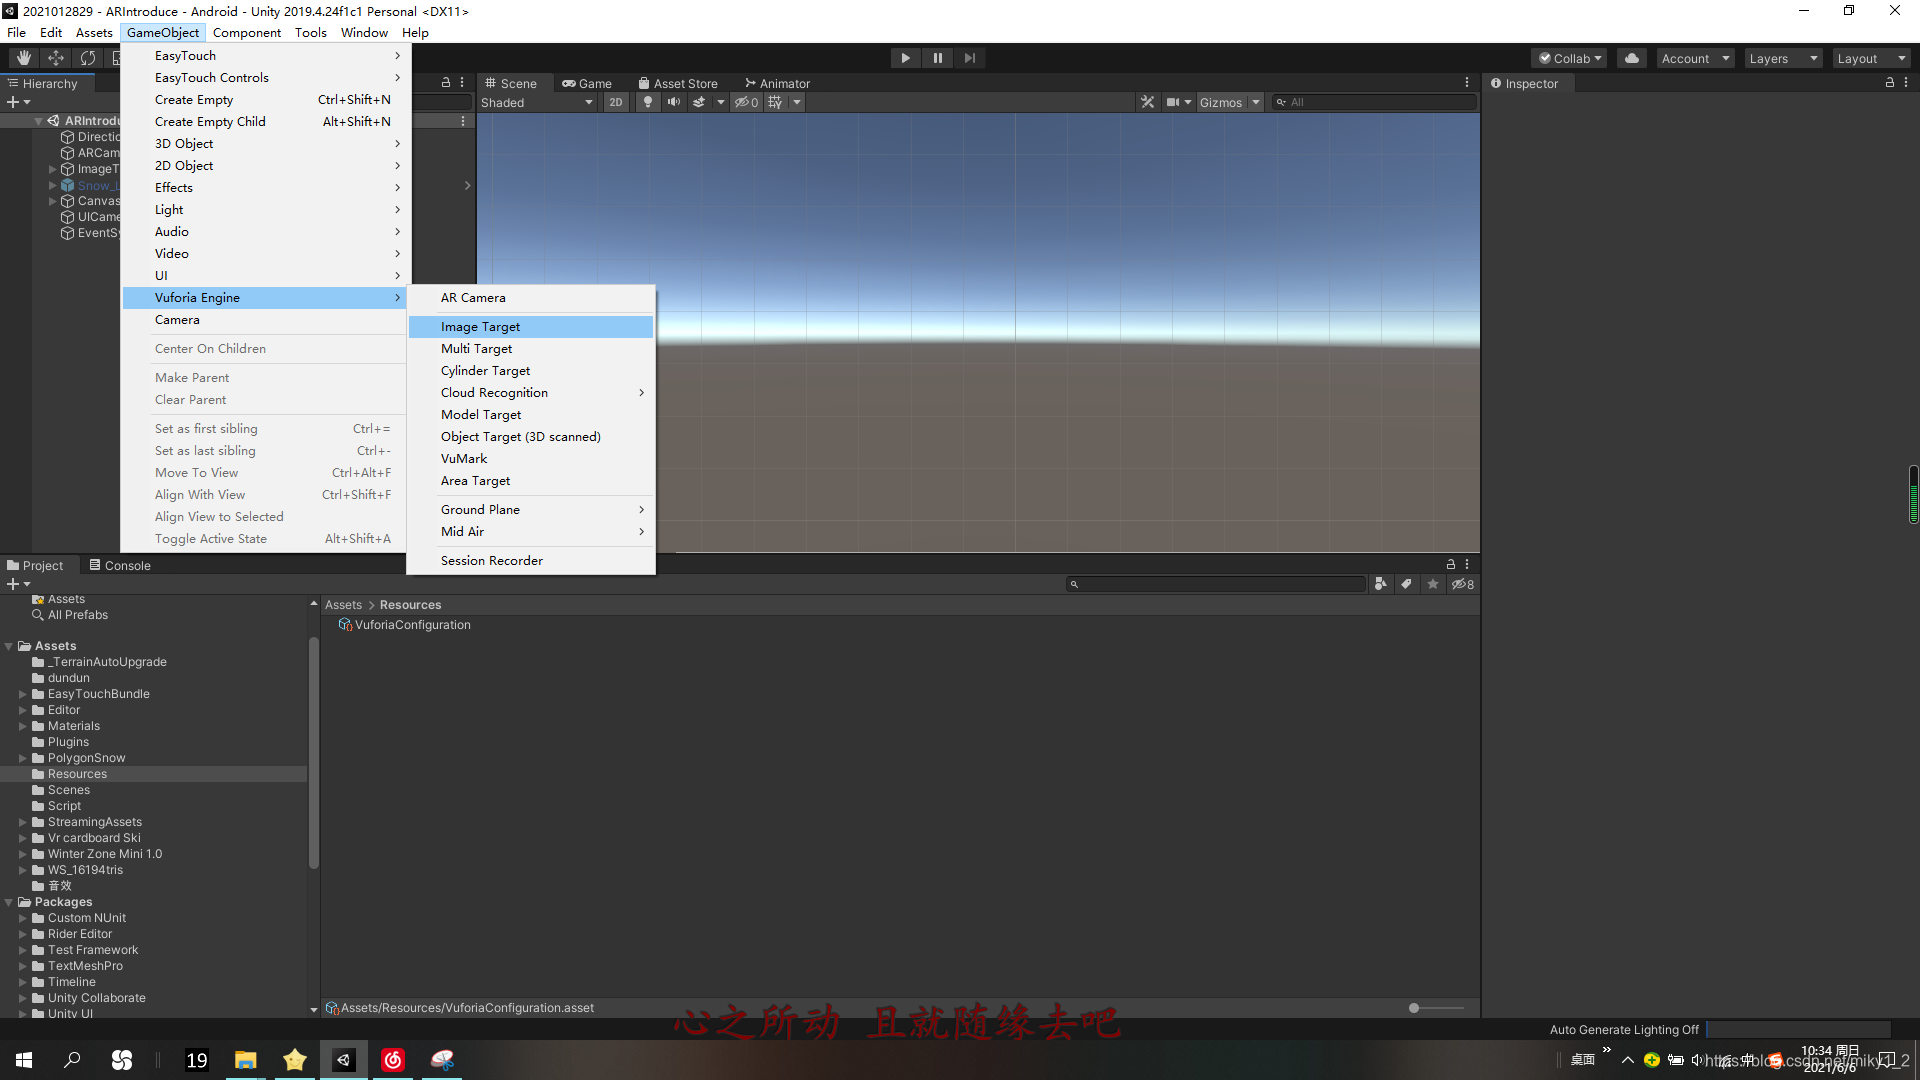Collapse the Packages tree

(x=9, y=902)
